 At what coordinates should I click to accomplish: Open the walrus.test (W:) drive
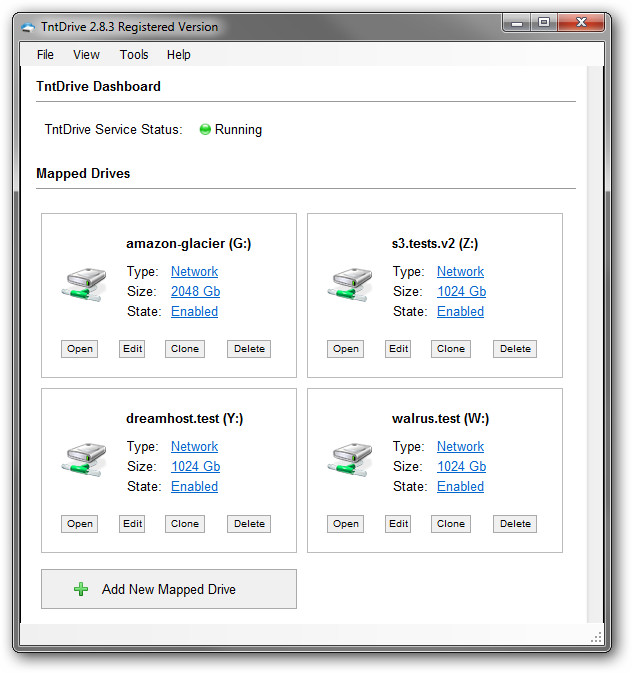tap(346, 524)
